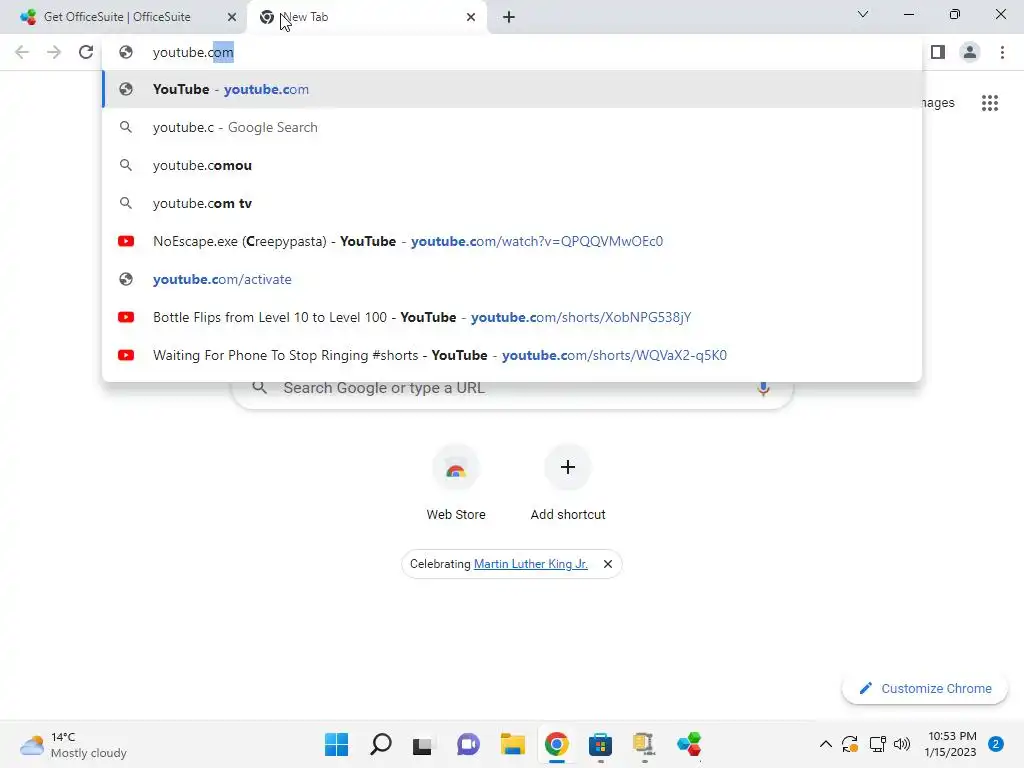The image size is (1024, 768).
Task: Open the taskbar Search icon
Action: pyautogui.click(x=381, y=744)
